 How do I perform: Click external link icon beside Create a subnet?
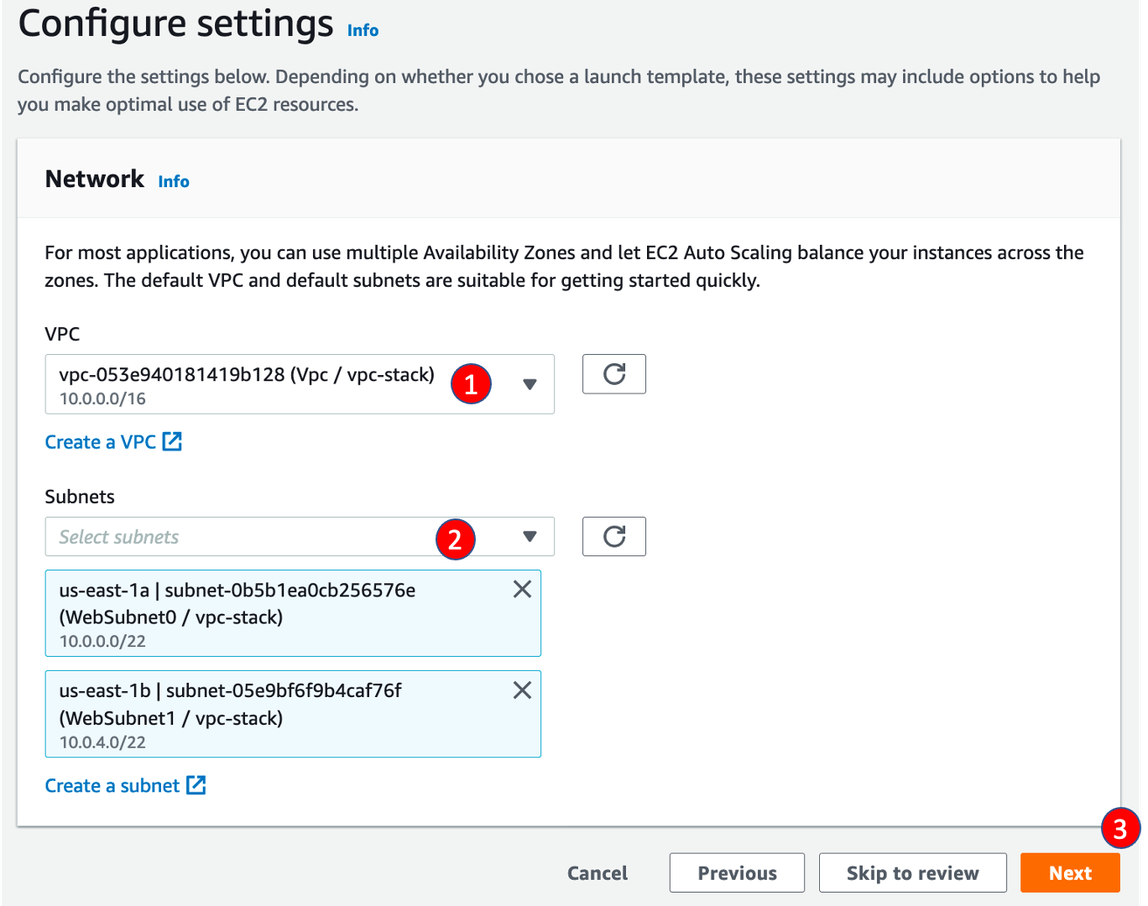pyautogui.click(x=196, y=786)
